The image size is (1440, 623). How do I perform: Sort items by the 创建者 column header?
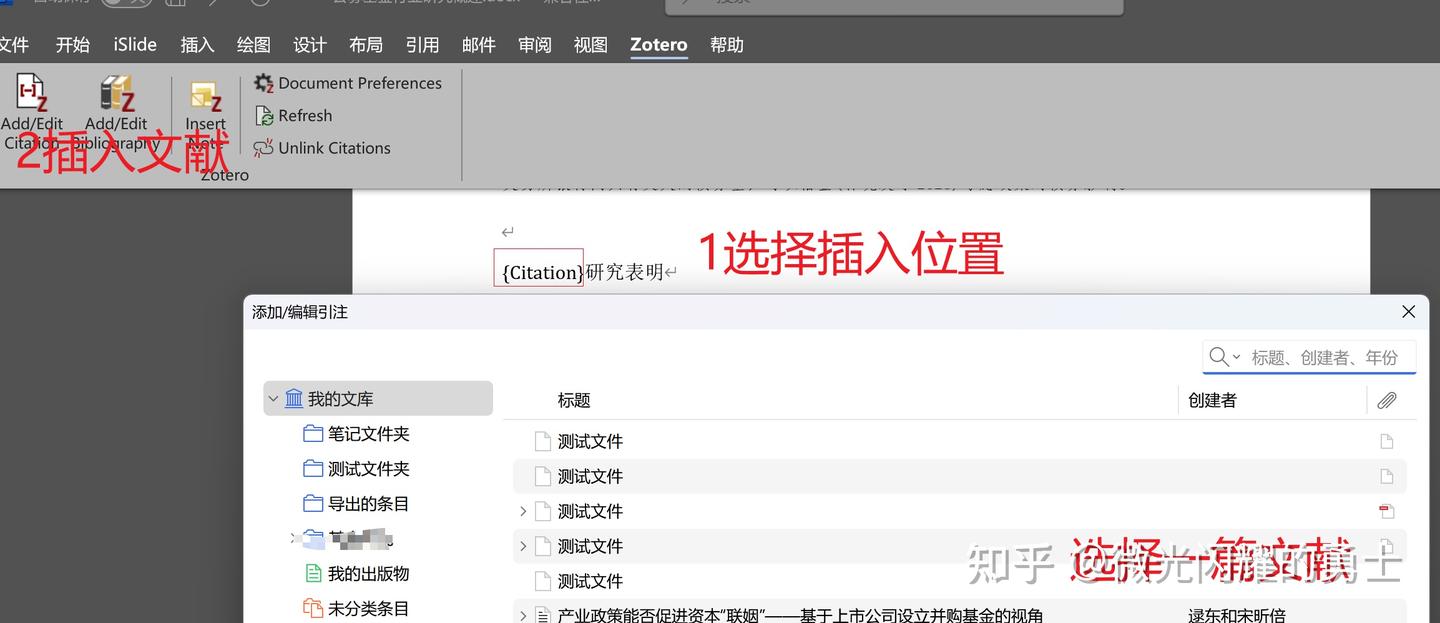click(1212, 400)
